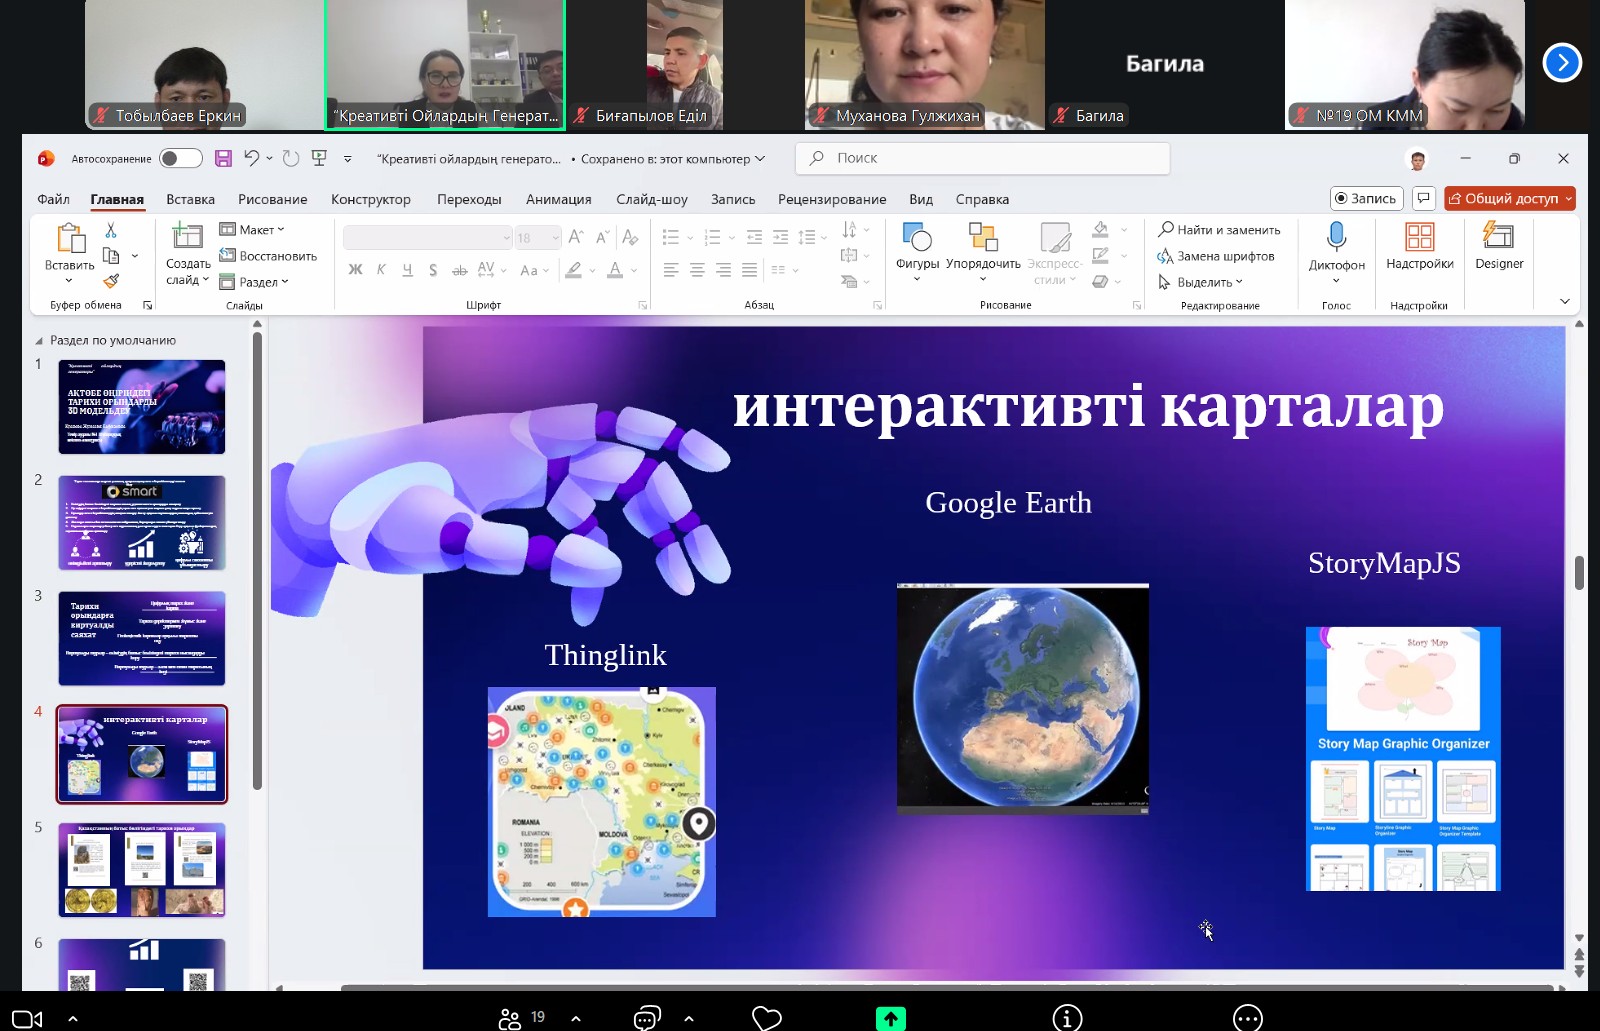The height and width of the screenshot is (1031, 1600).
Task: Open the Zoom meeting info icon
Action: coord(1067,1018)
